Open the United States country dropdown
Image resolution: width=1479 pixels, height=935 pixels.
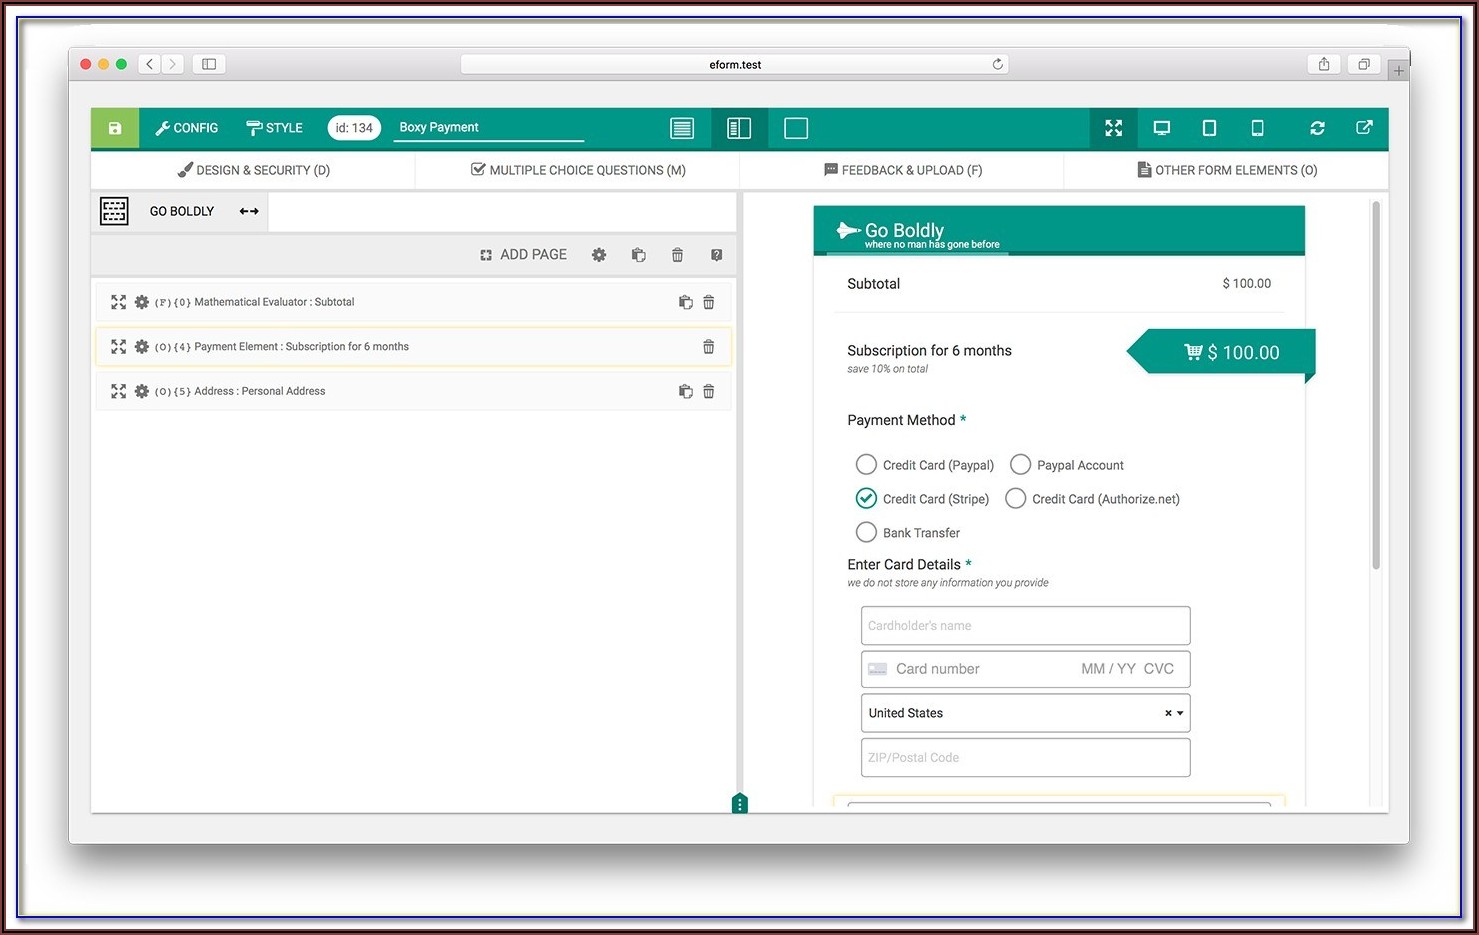pos(1180,713)
